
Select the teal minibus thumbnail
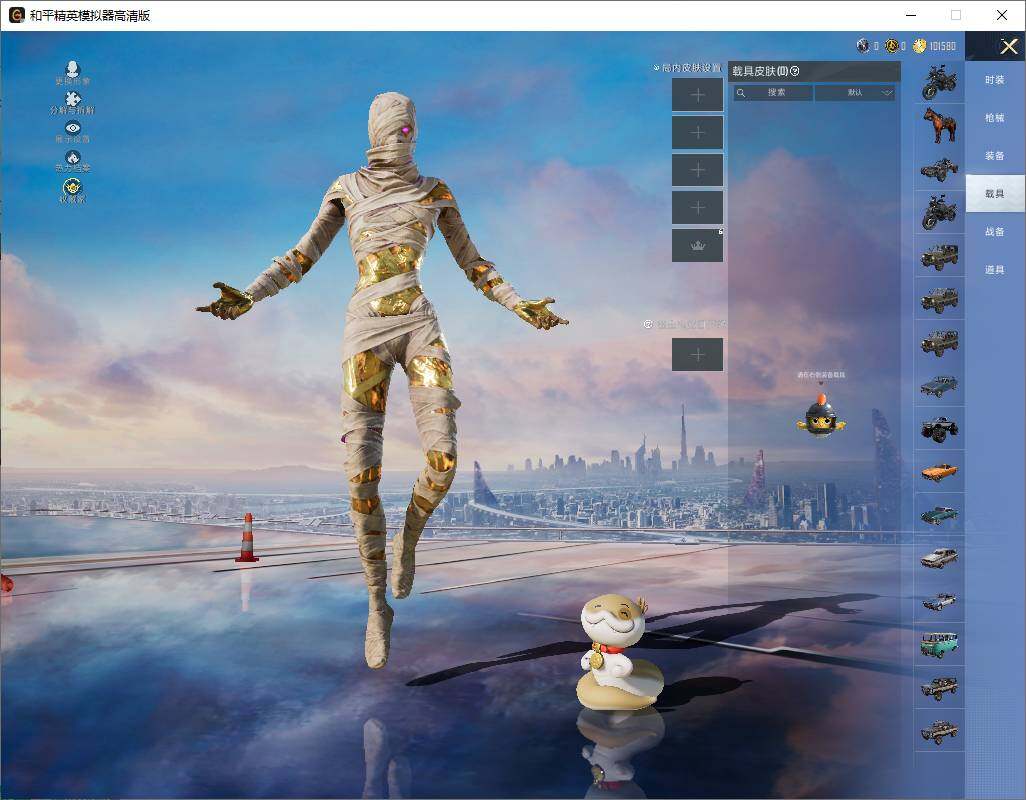[x=940, y=644]
